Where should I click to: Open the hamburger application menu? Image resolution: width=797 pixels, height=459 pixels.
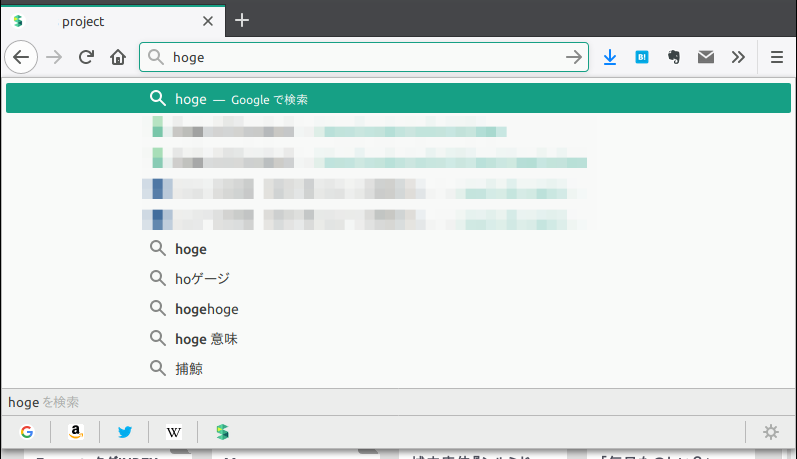click(x=777, y=57)
